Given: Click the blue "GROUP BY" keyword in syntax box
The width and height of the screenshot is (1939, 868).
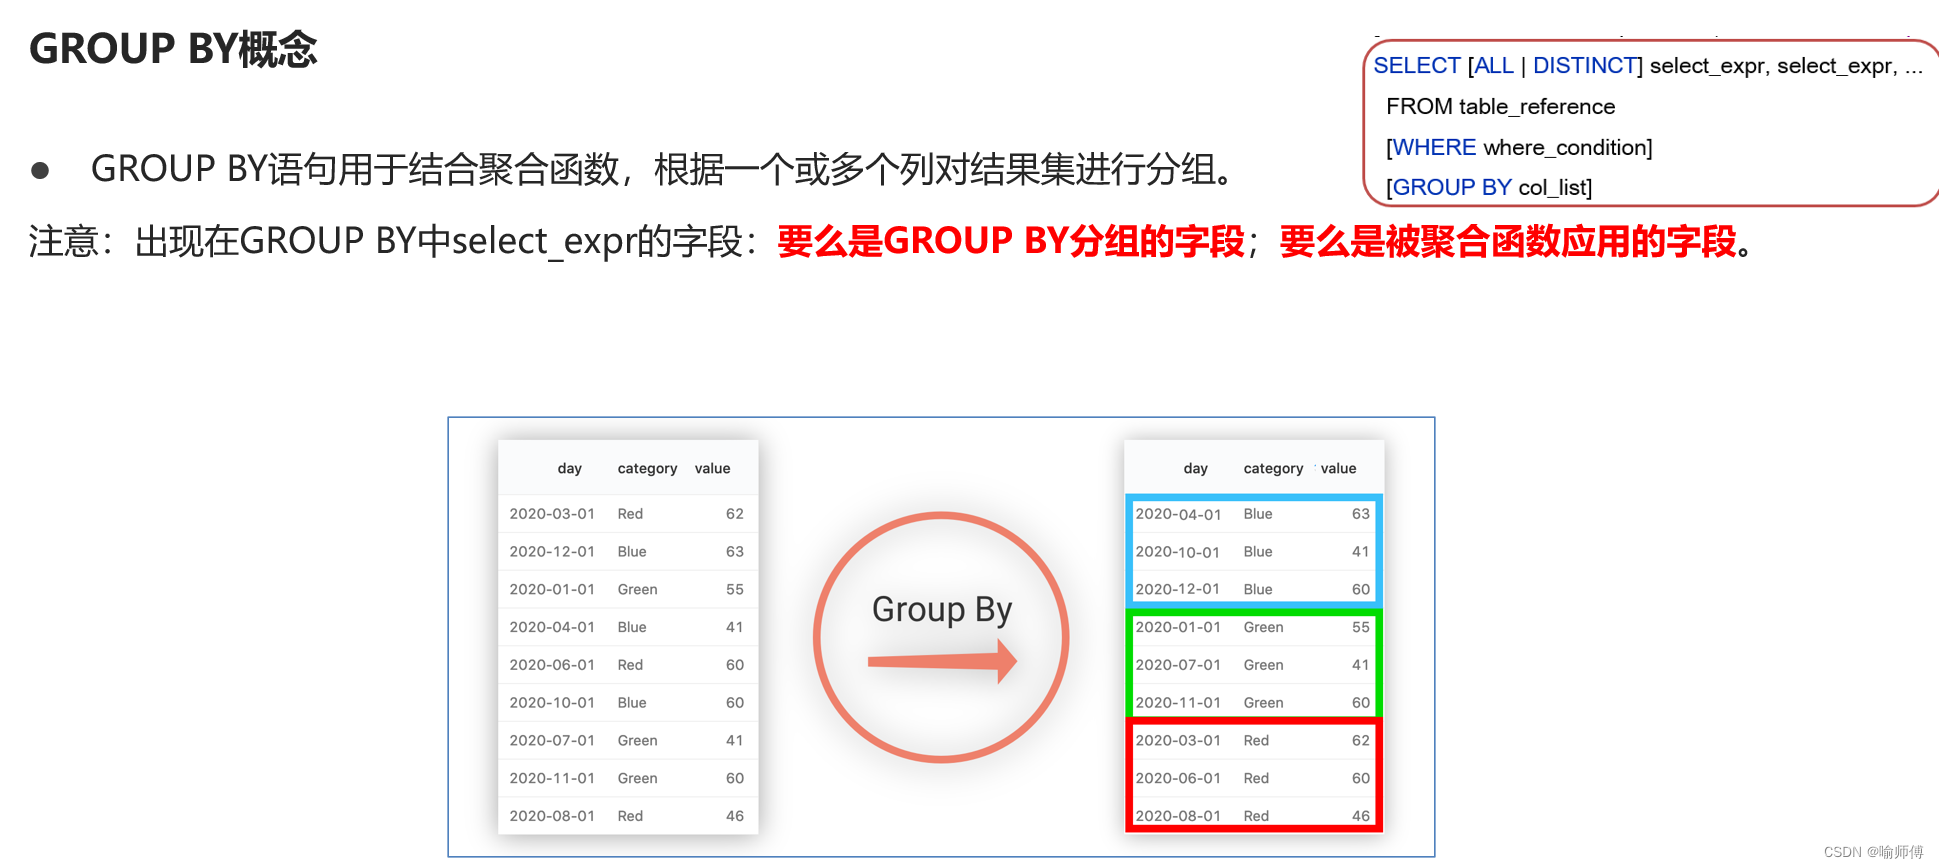Looking at the screenshot, I should 1451,188.
